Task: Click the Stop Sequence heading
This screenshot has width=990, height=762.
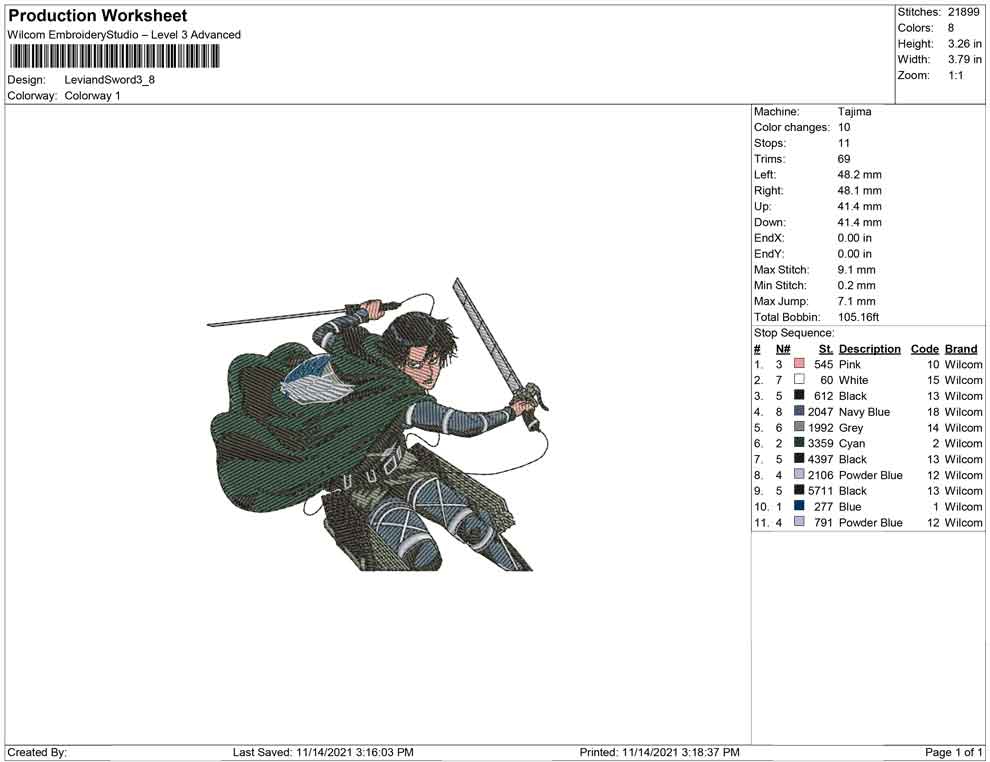Action: click(794, 333)
